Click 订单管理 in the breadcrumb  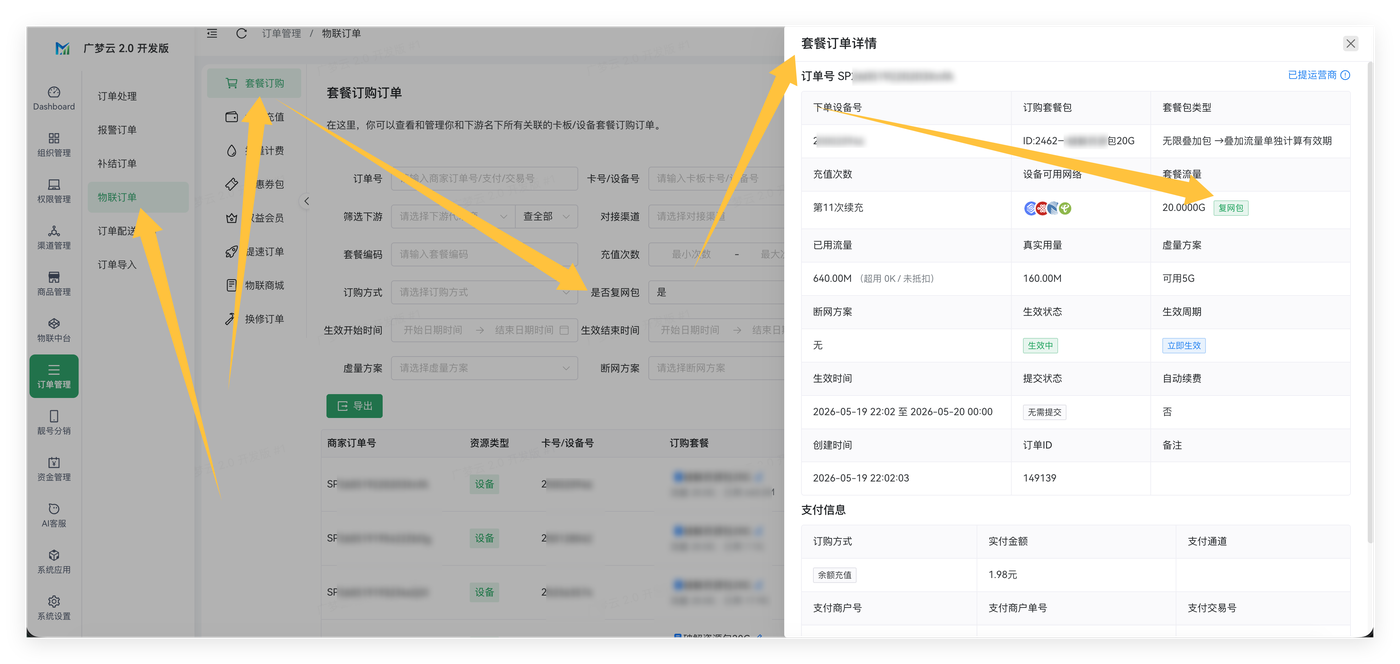point(281,33)
